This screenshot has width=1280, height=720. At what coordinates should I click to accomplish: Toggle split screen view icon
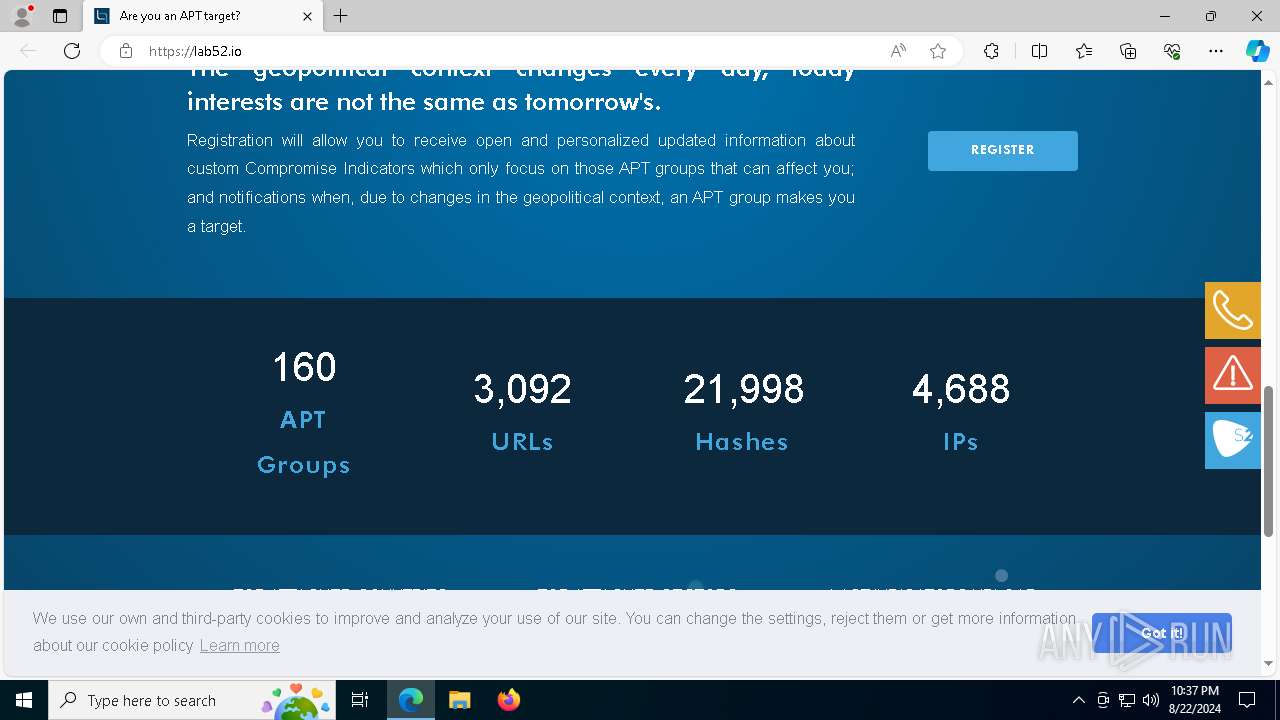click(x=1039, y=51)
